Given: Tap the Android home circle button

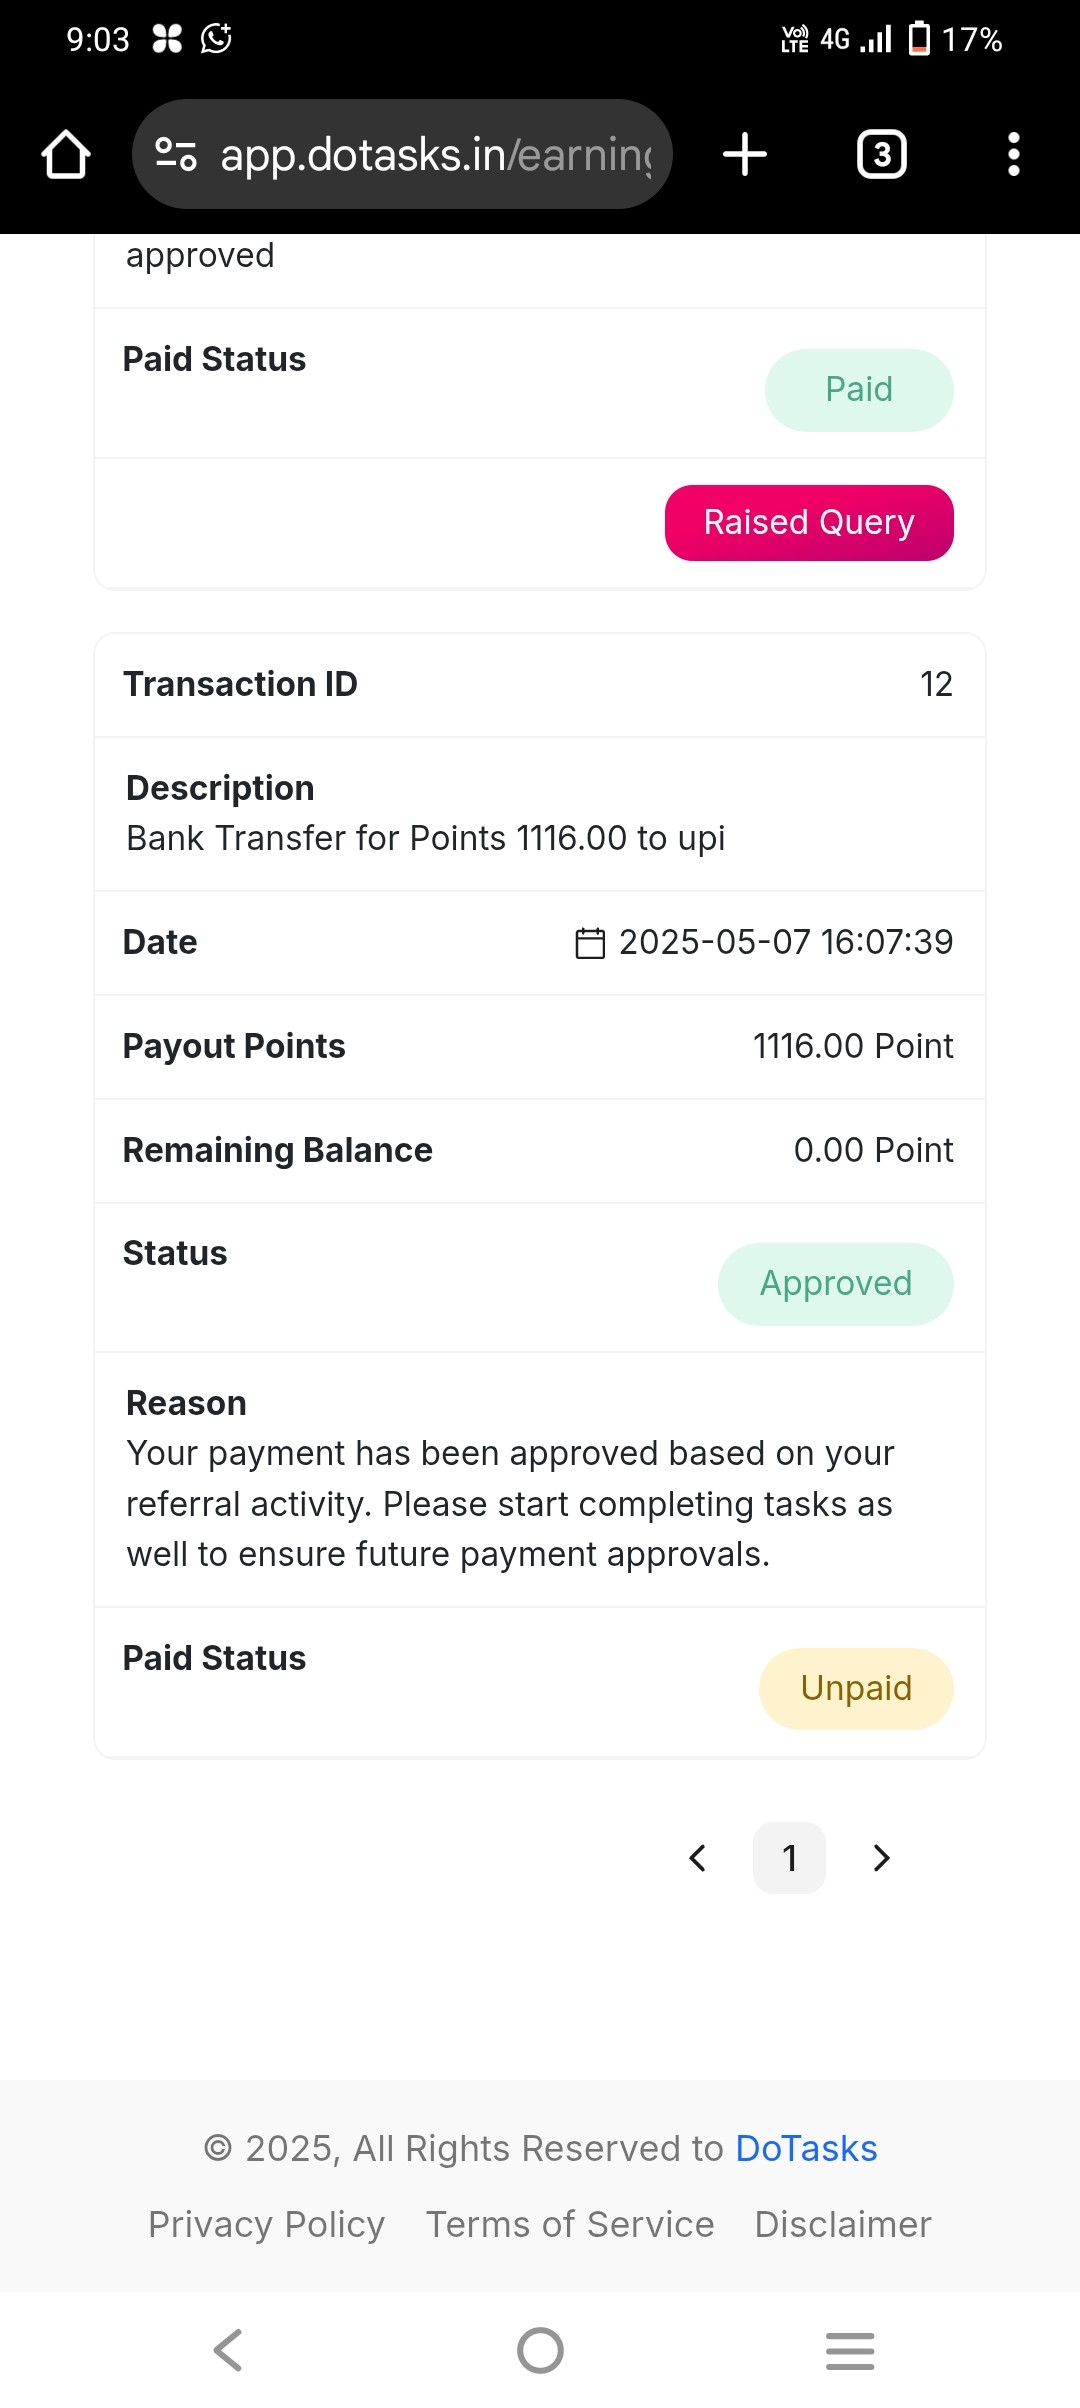Looking at the screenshot, I should coord(540,2350).
